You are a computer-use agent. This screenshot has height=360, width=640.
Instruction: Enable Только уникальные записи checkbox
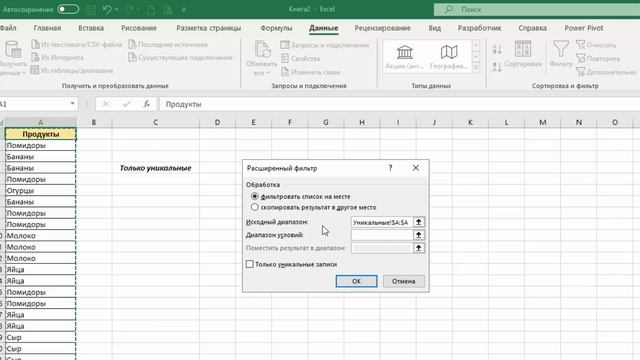(250, 264)
